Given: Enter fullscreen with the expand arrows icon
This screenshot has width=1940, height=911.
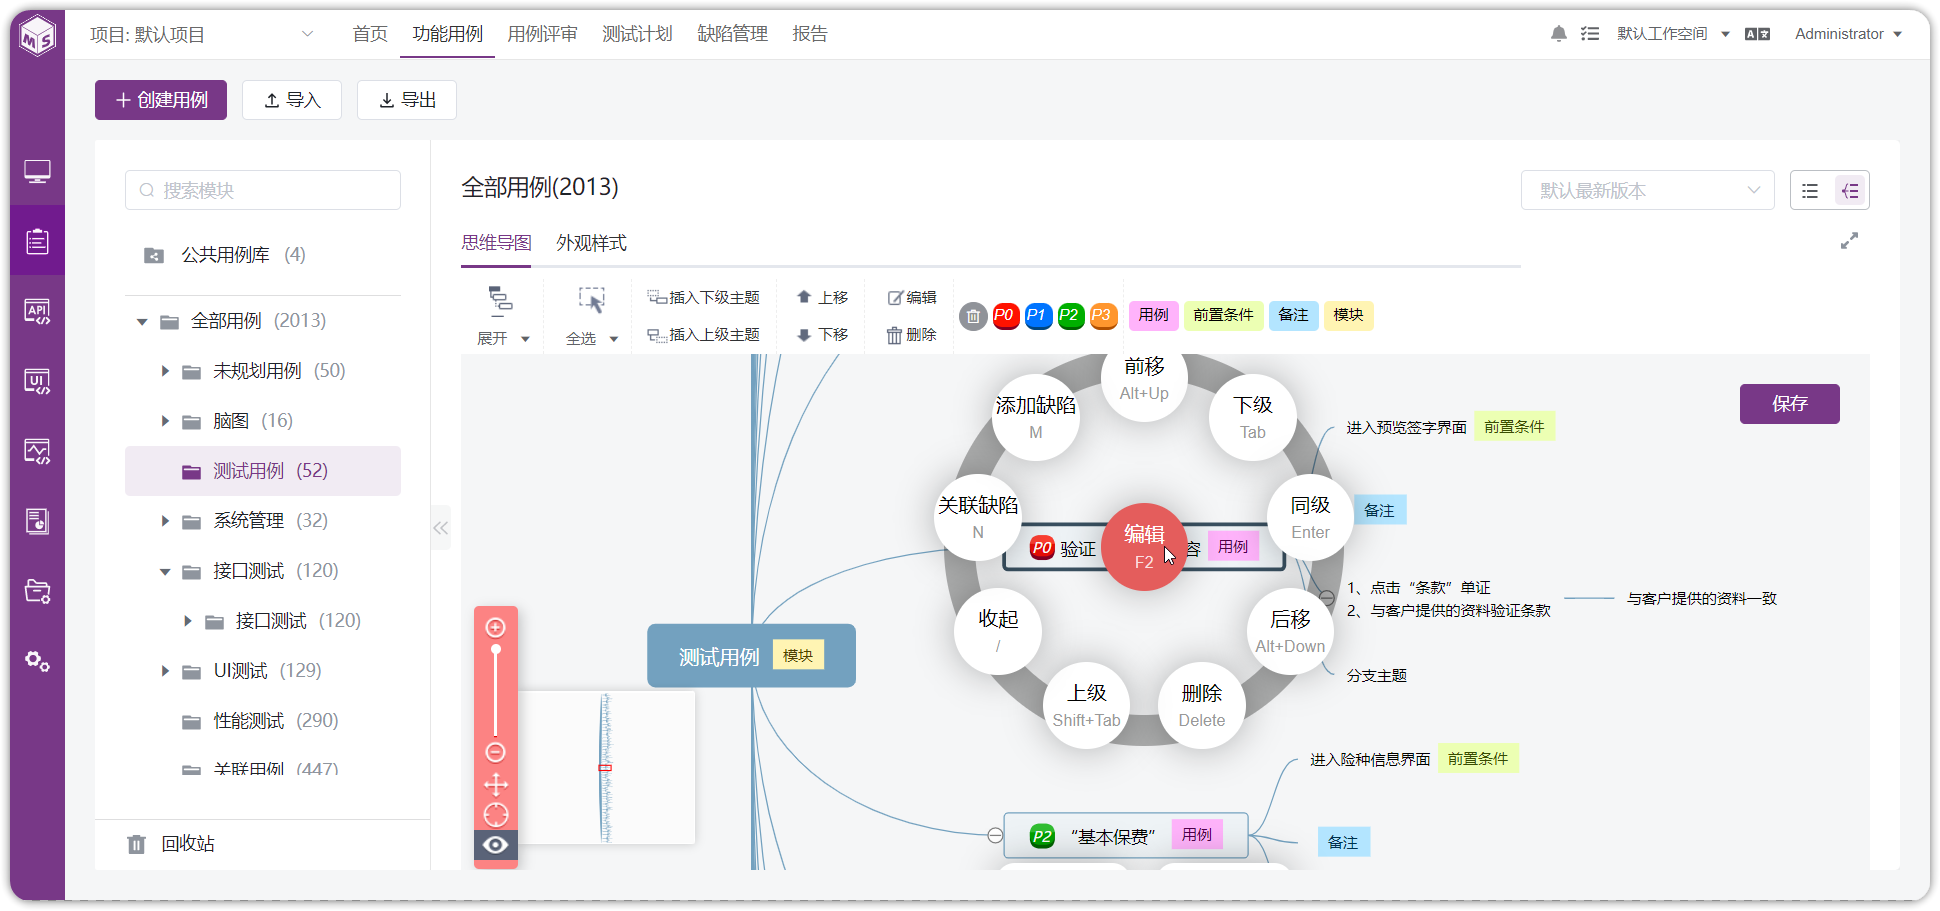Looking at the screenshot, I should coord(1849,241).
